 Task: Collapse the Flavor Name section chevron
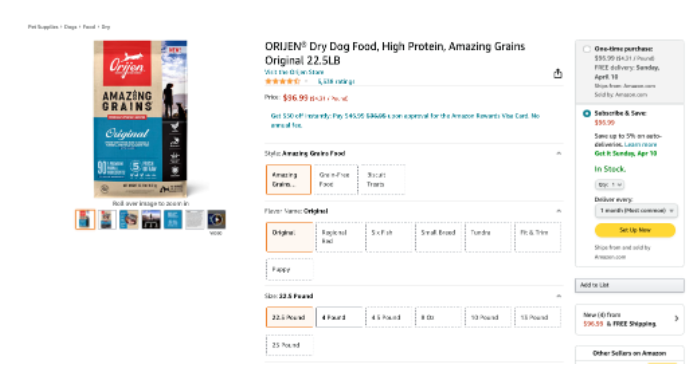coord(558,211)
